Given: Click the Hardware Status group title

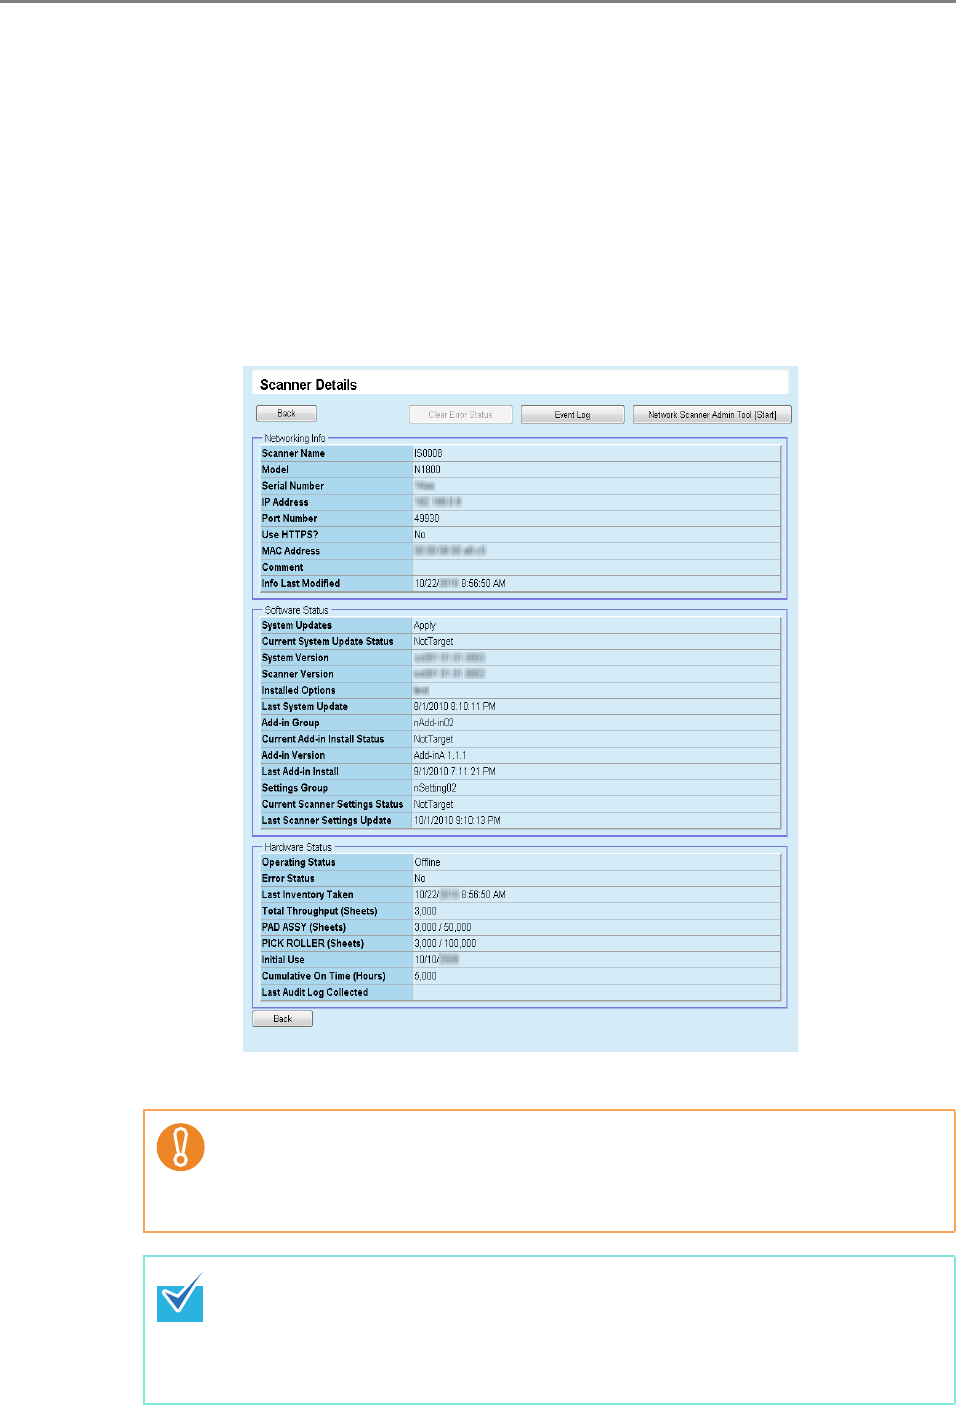Looking at the screenshot, I should click(x=298, y=847).
